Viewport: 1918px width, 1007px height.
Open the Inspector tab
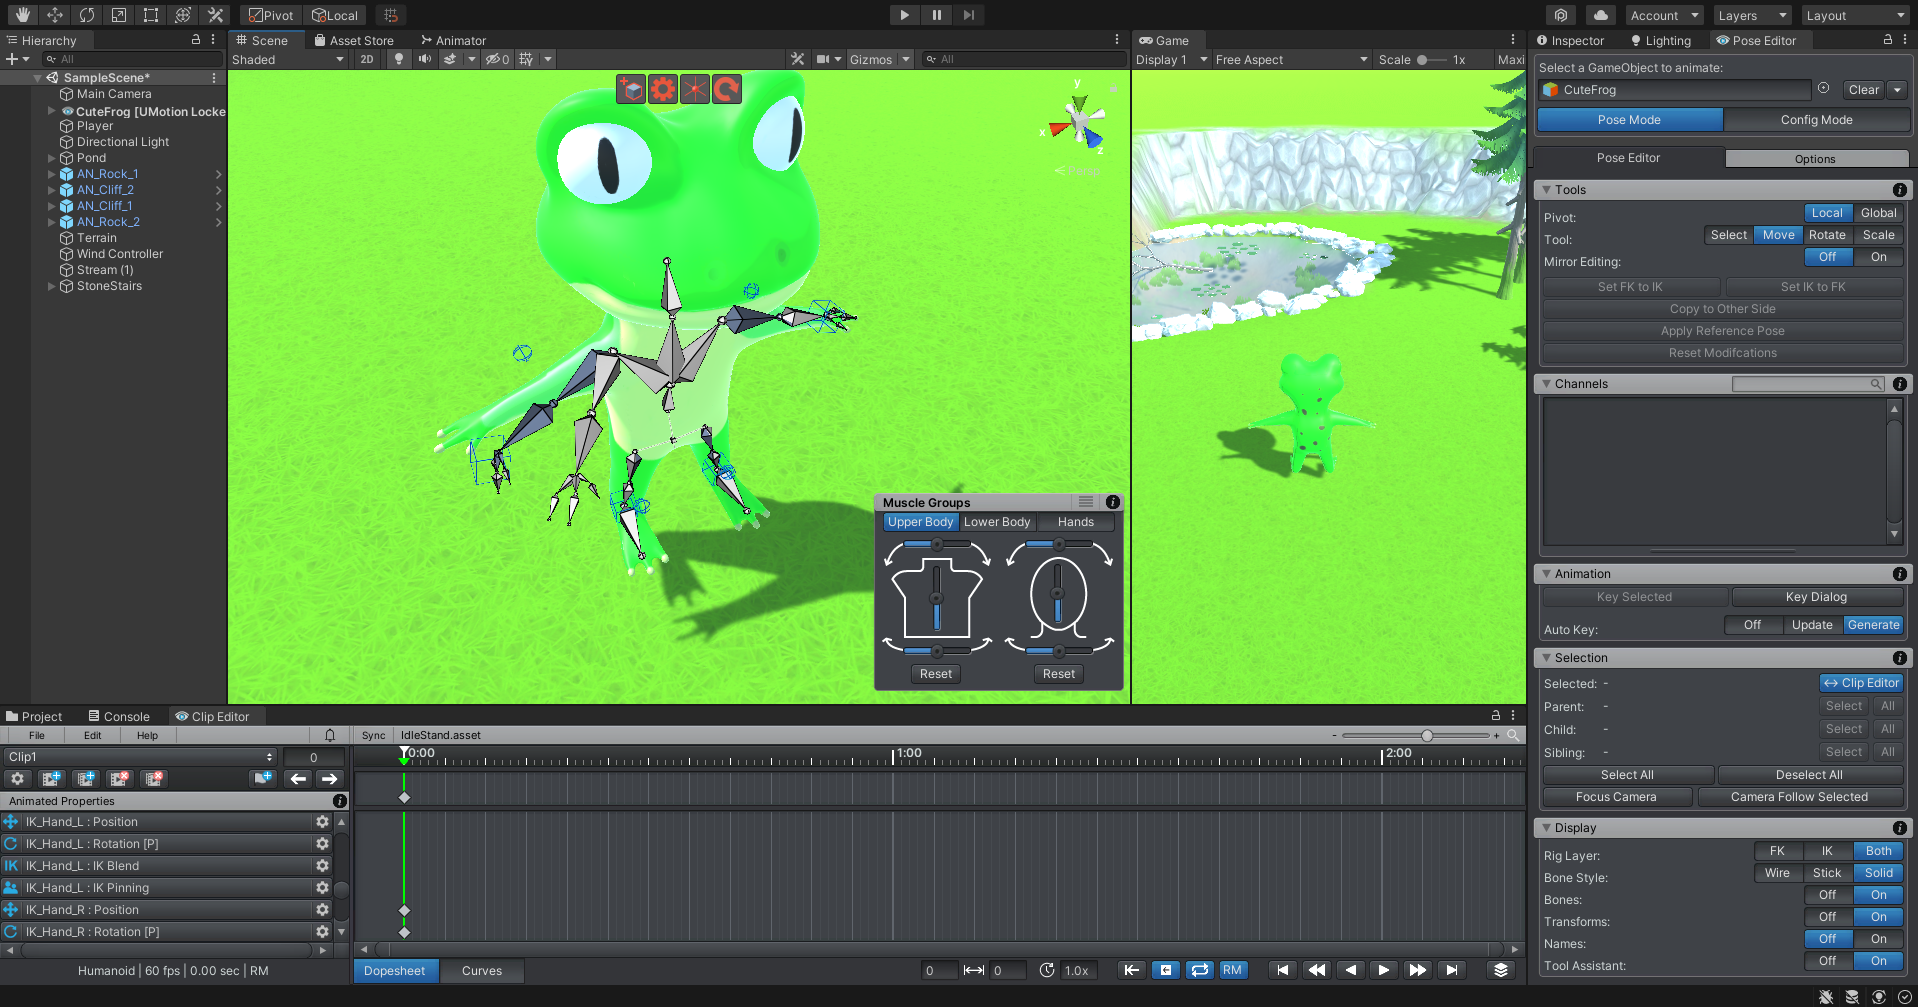pyautogui.click(x=1570, y=40)
